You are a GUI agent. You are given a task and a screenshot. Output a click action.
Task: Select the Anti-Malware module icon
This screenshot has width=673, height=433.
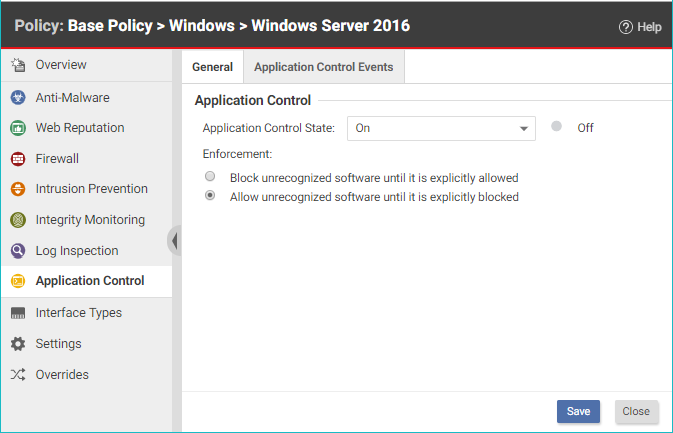tap(17, 98)
